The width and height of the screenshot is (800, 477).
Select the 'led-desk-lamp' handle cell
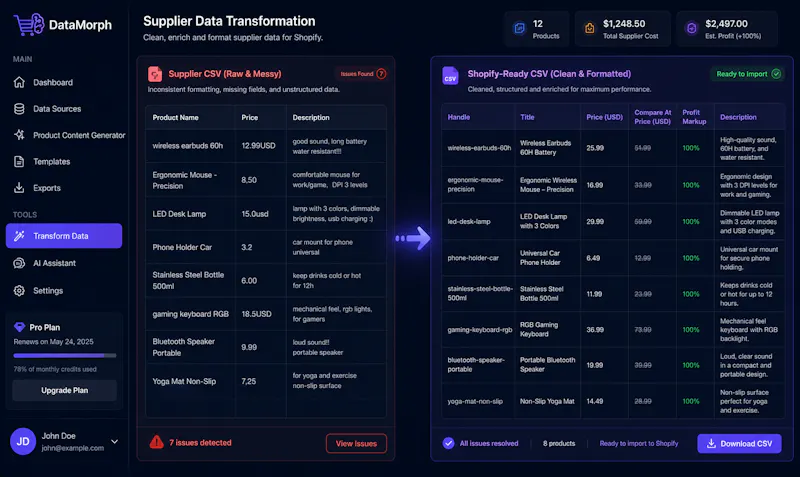[x=469, y=221]
